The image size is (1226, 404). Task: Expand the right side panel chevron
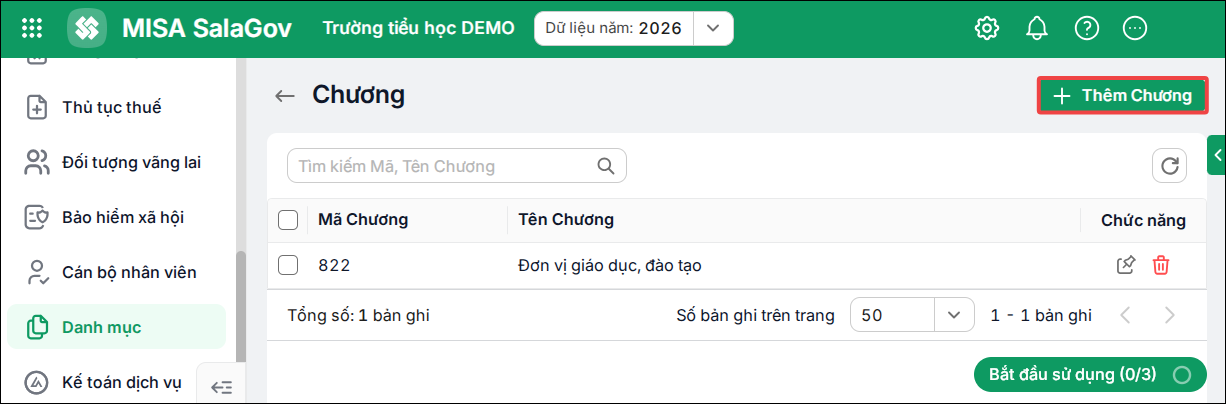[1217, 154]
